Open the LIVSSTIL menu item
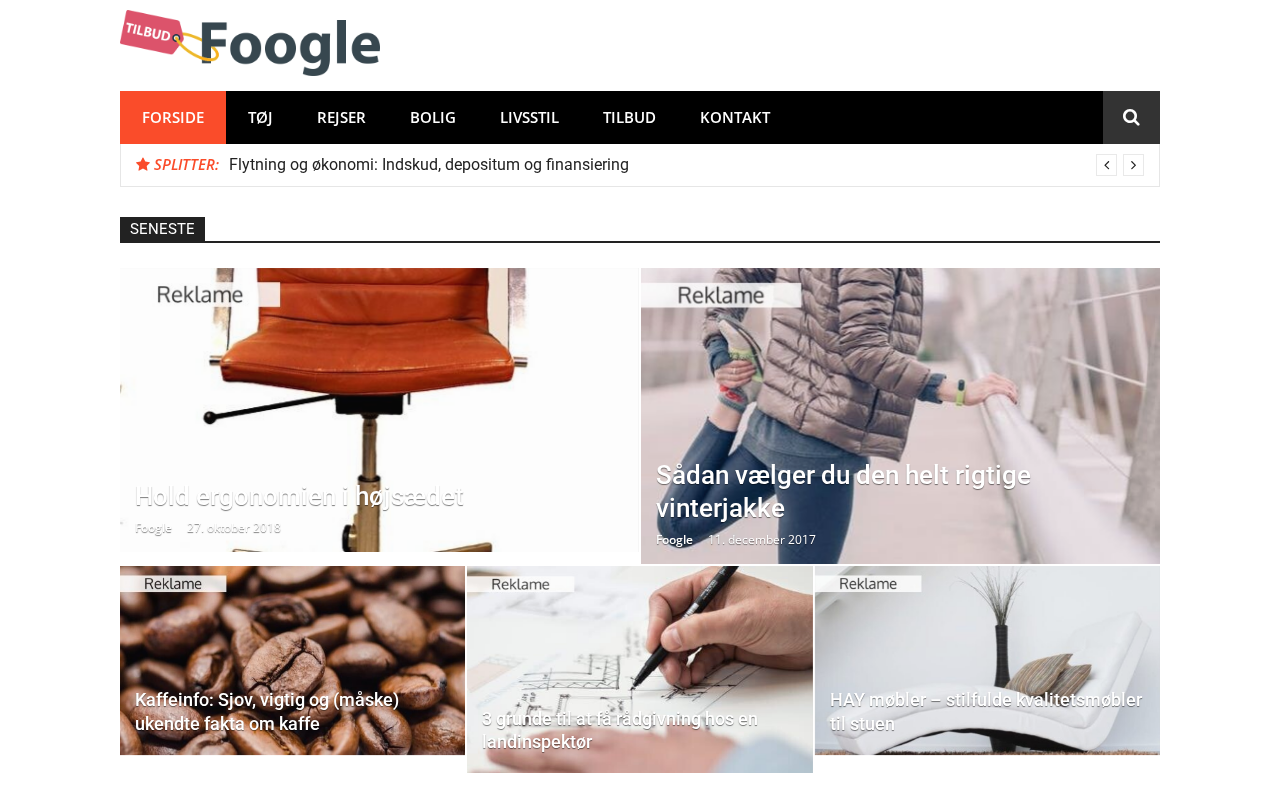The width and height of the screenshot is (1280, 800). pyautogui.click(x=529, y=117)
